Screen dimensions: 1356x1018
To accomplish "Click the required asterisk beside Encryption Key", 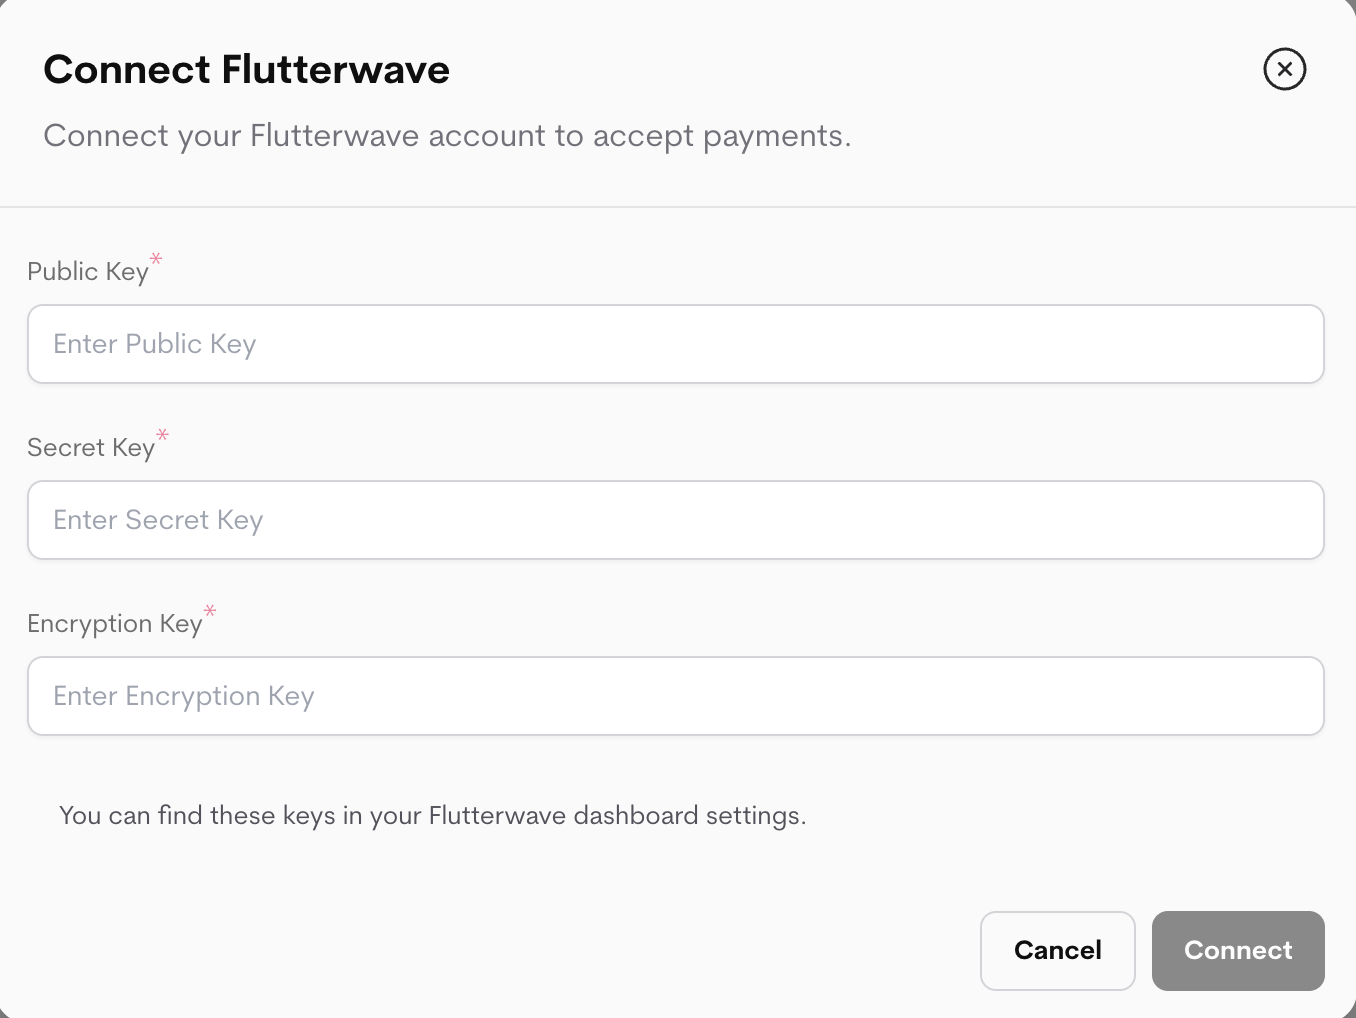I will tap(209, 612).
